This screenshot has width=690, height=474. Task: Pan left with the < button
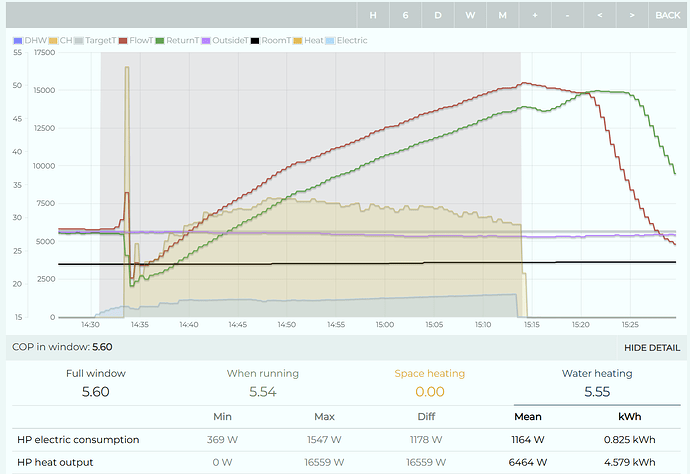point(600,15)
